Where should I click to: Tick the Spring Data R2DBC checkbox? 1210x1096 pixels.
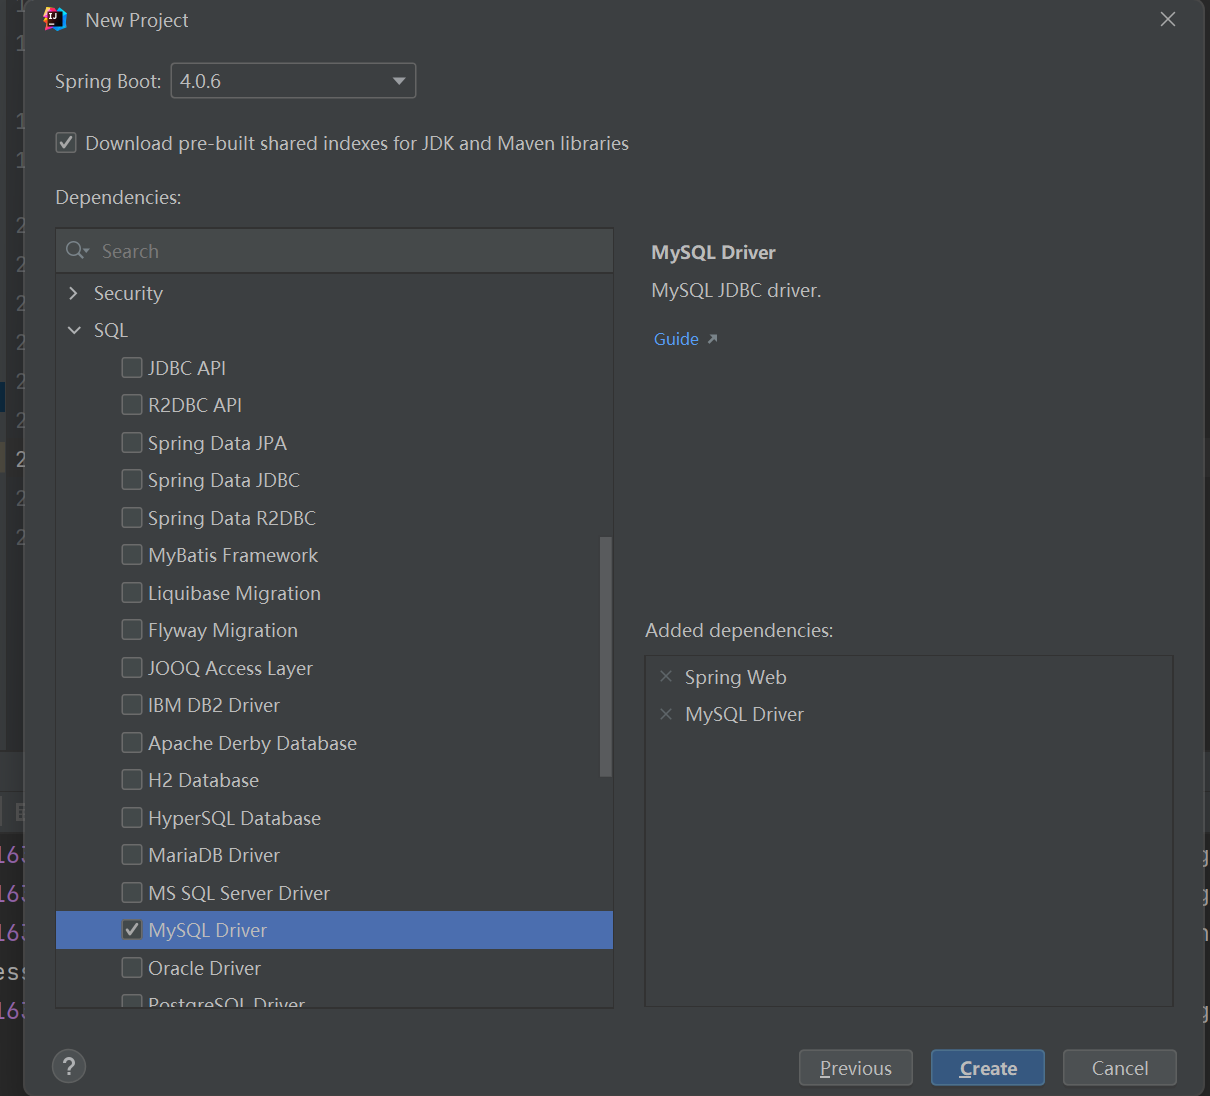click(x=131, y=518)
